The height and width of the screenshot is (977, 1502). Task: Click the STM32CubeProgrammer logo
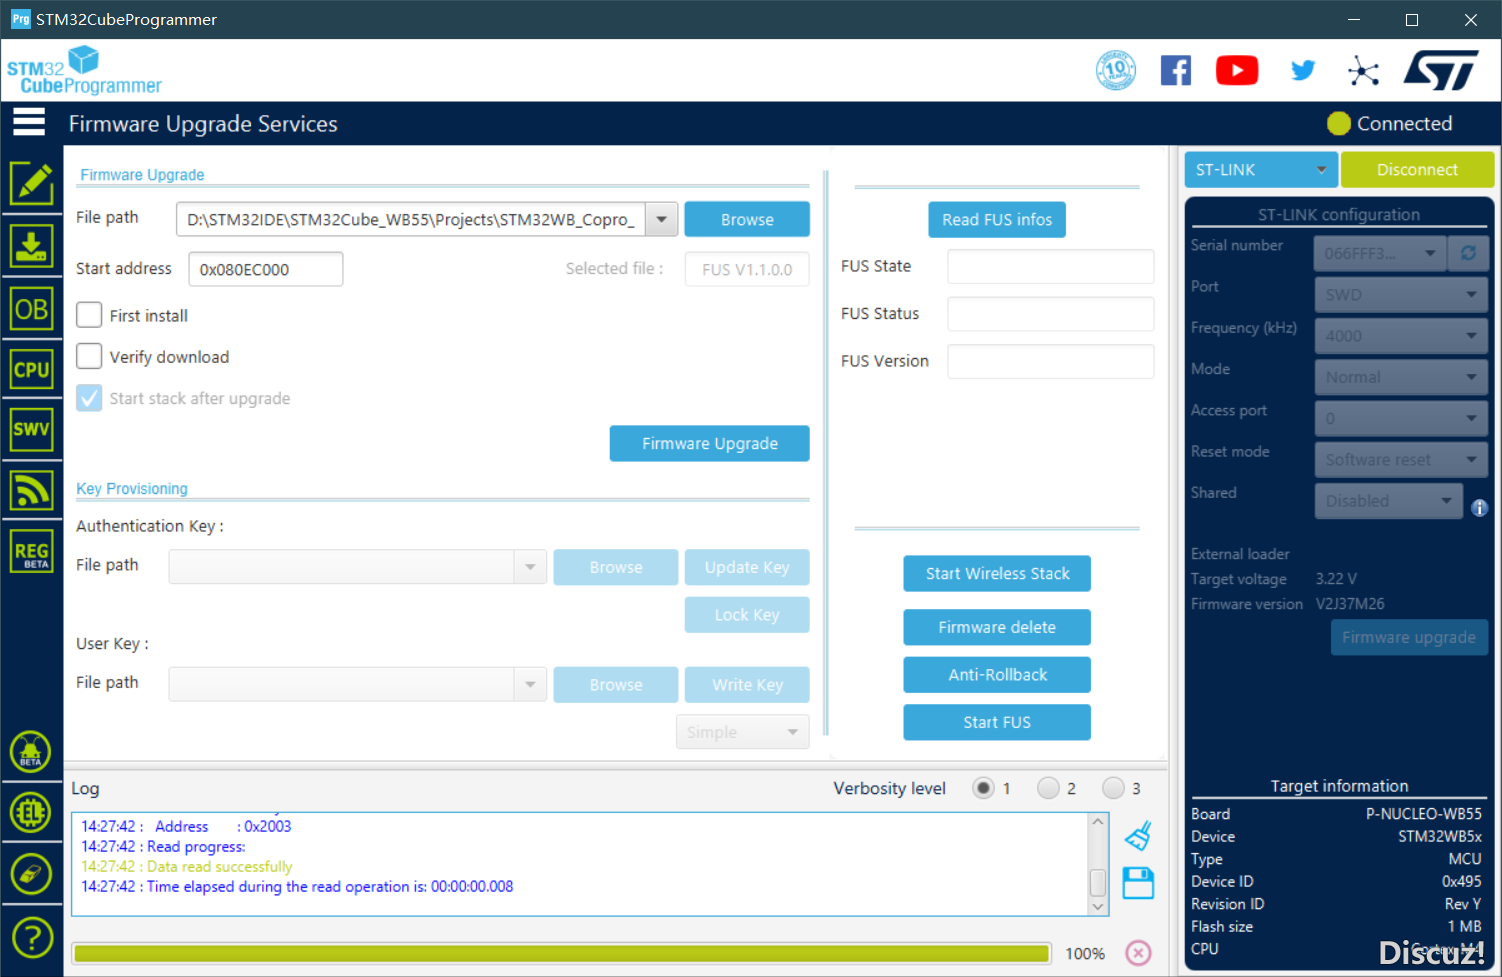coord(84,71)
